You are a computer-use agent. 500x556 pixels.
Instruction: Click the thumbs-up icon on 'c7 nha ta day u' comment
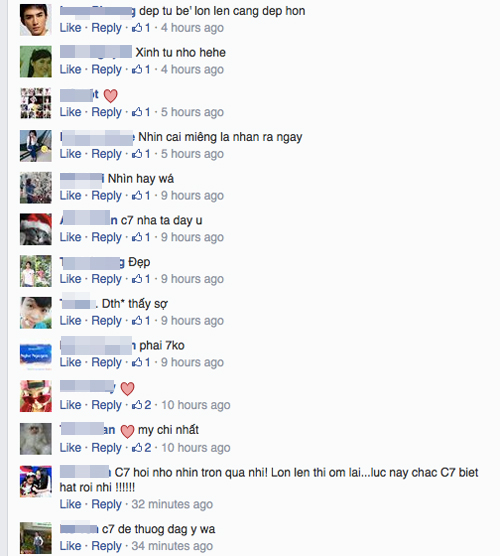(x=137, y=237)
